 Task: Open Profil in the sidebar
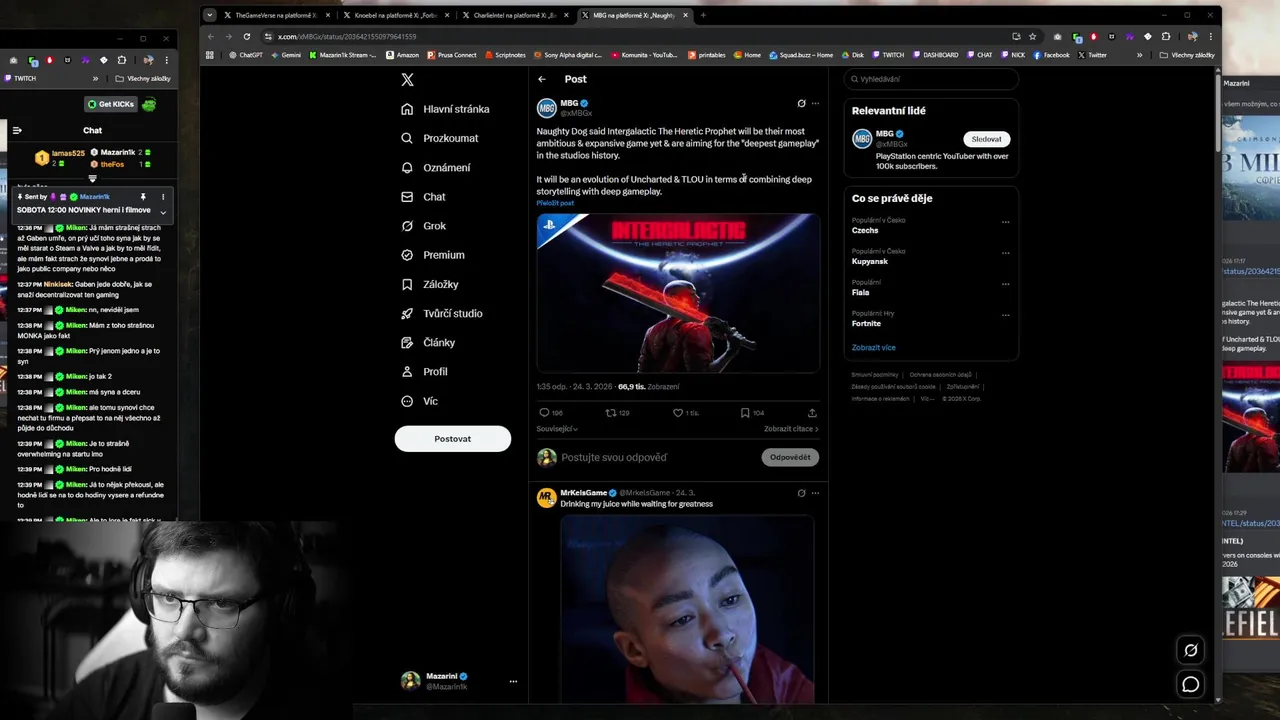(424, 371)
